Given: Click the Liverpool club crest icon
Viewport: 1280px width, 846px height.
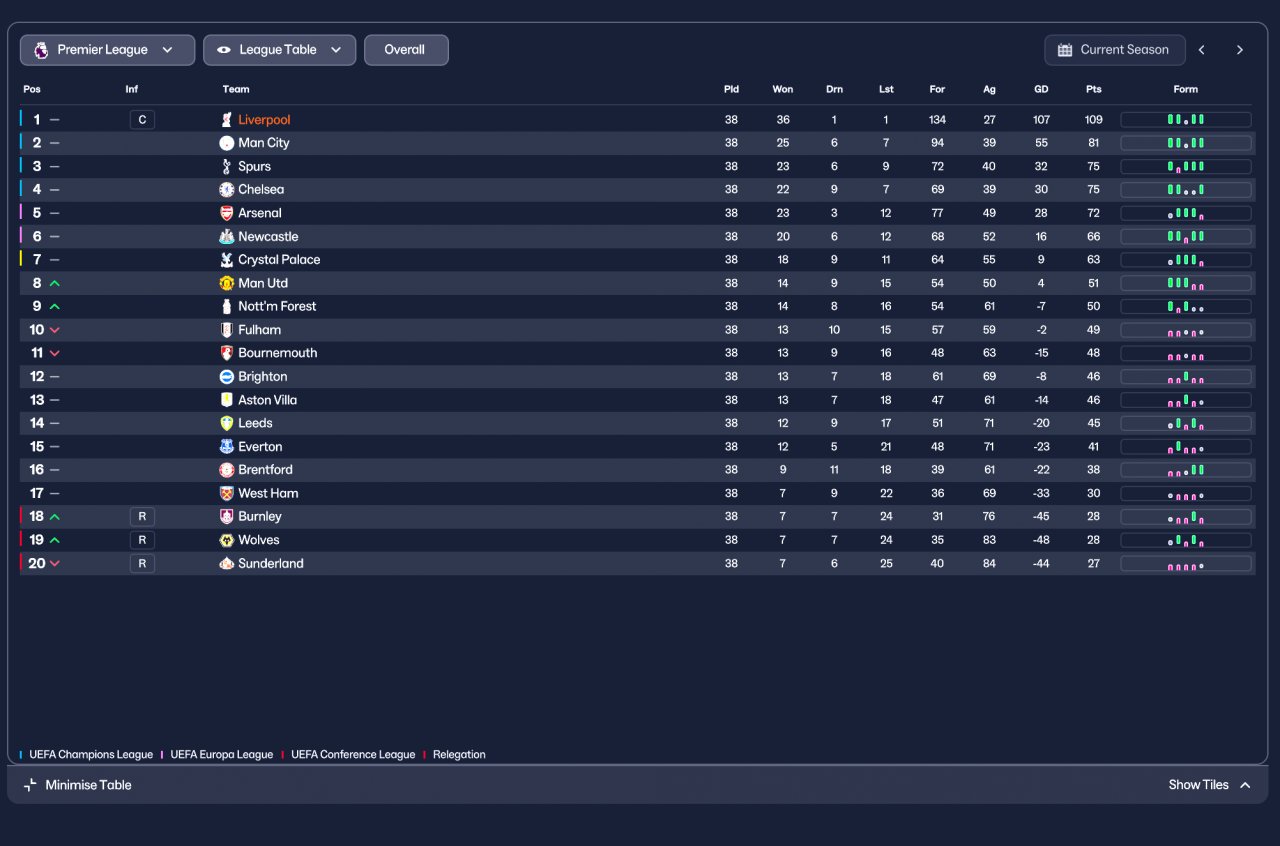Looking at the screenshot, I should click(x=227, y=120).
